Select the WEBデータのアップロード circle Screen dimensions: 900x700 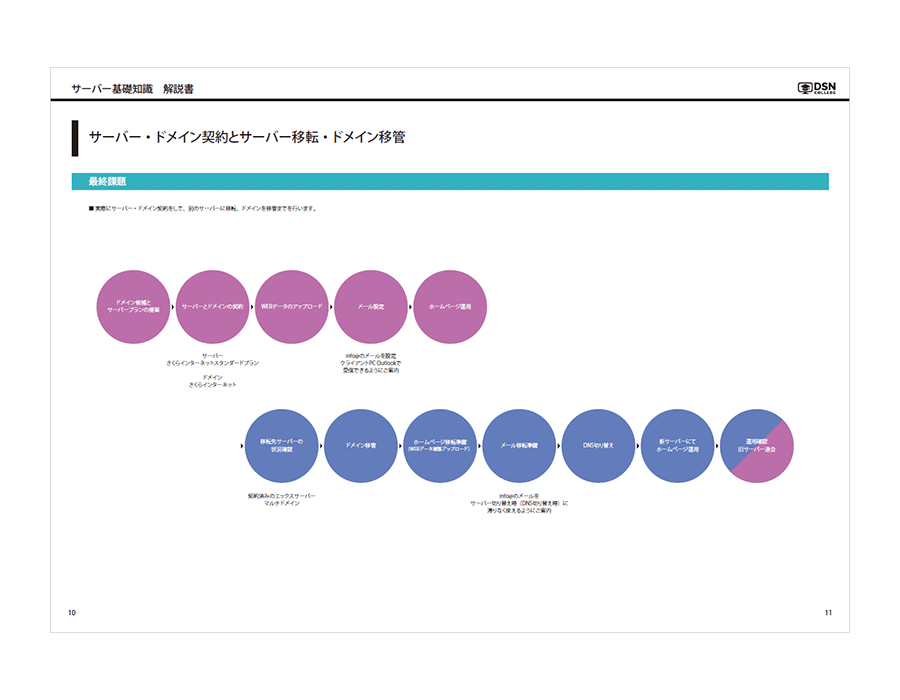pyautogui.click(x=292, y=307)
